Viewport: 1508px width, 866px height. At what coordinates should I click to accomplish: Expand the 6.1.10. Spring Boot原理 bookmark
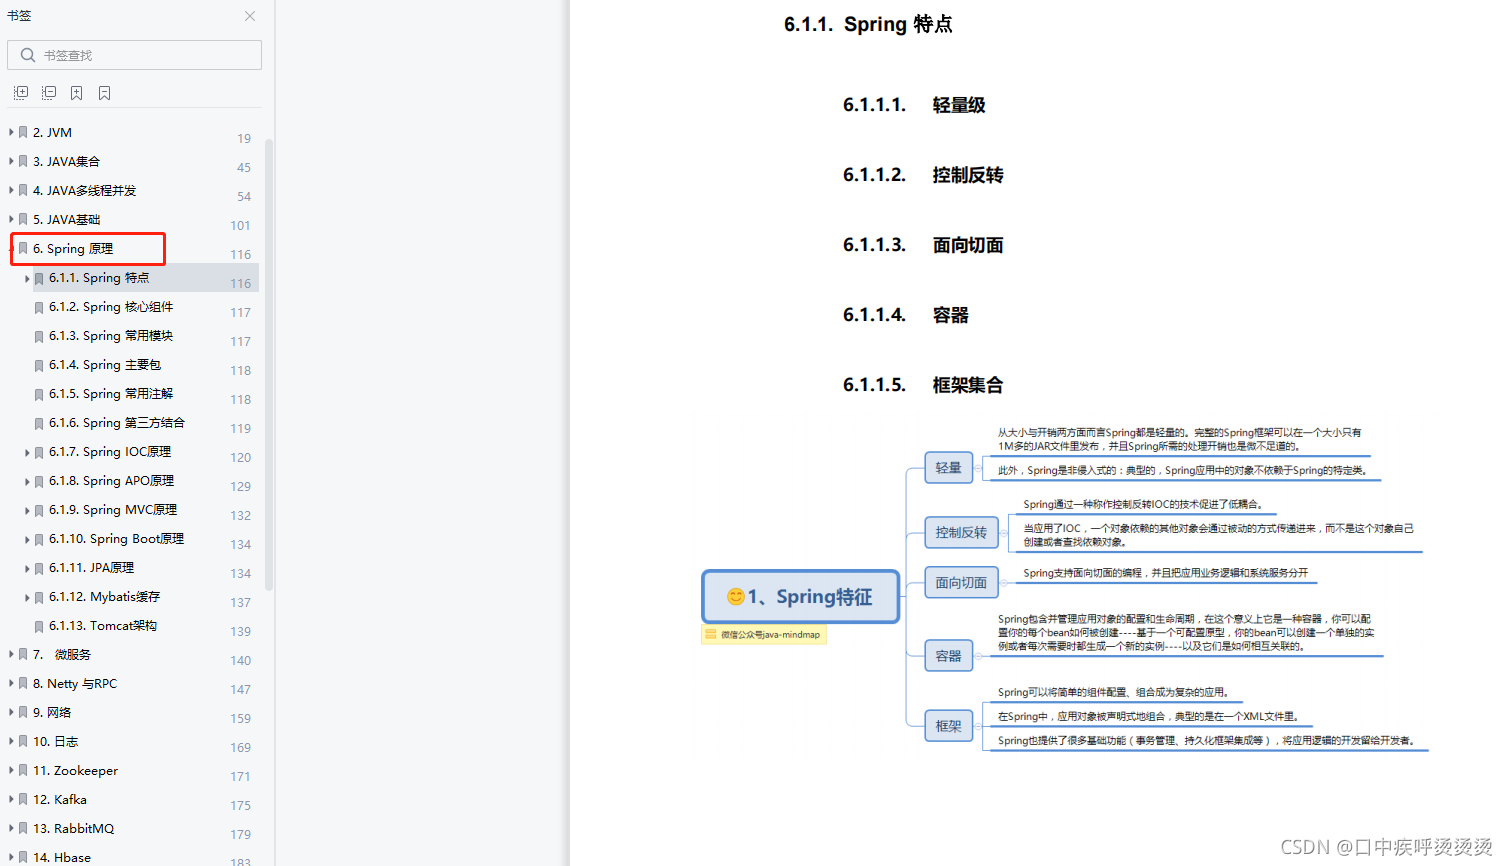(27, 539)
